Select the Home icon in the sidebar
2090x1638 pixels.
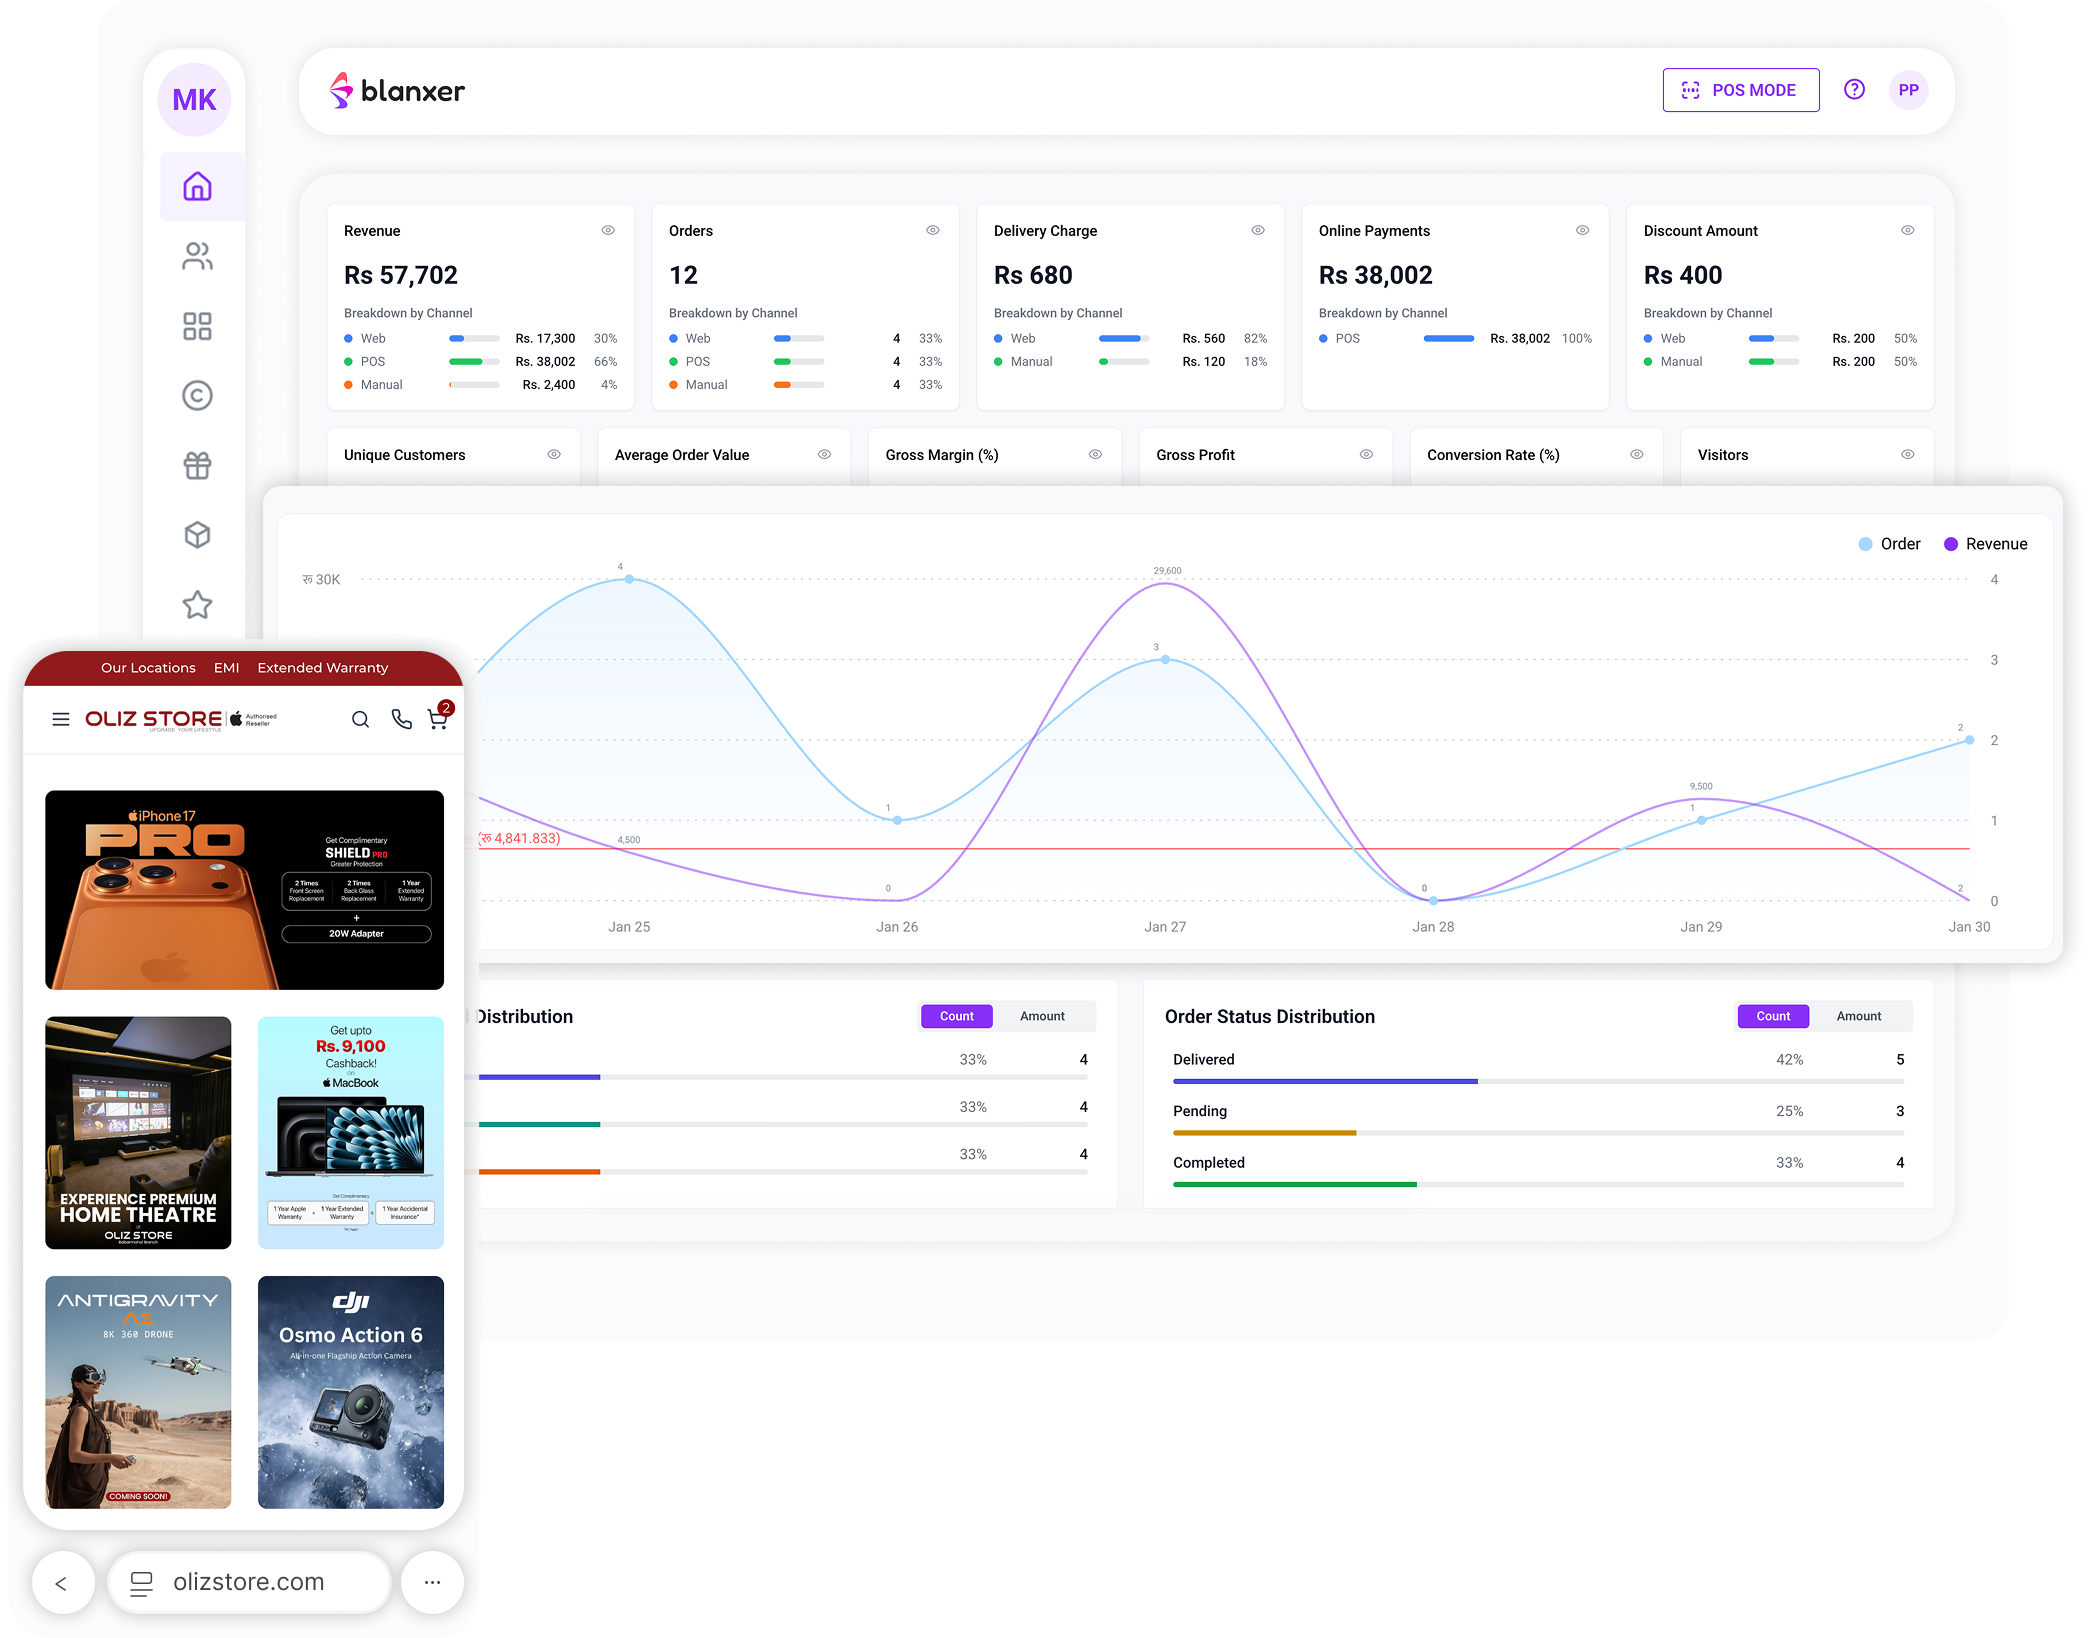(198, 186)
